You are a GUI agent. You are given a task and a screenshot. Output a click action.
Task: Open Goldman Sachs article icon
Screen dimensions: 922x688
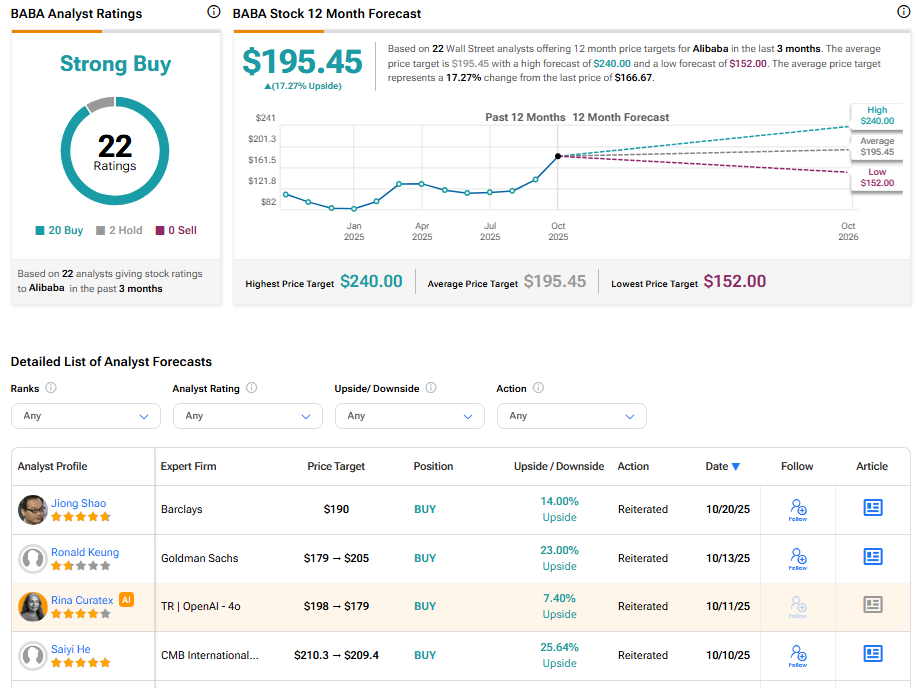[872, 557]
